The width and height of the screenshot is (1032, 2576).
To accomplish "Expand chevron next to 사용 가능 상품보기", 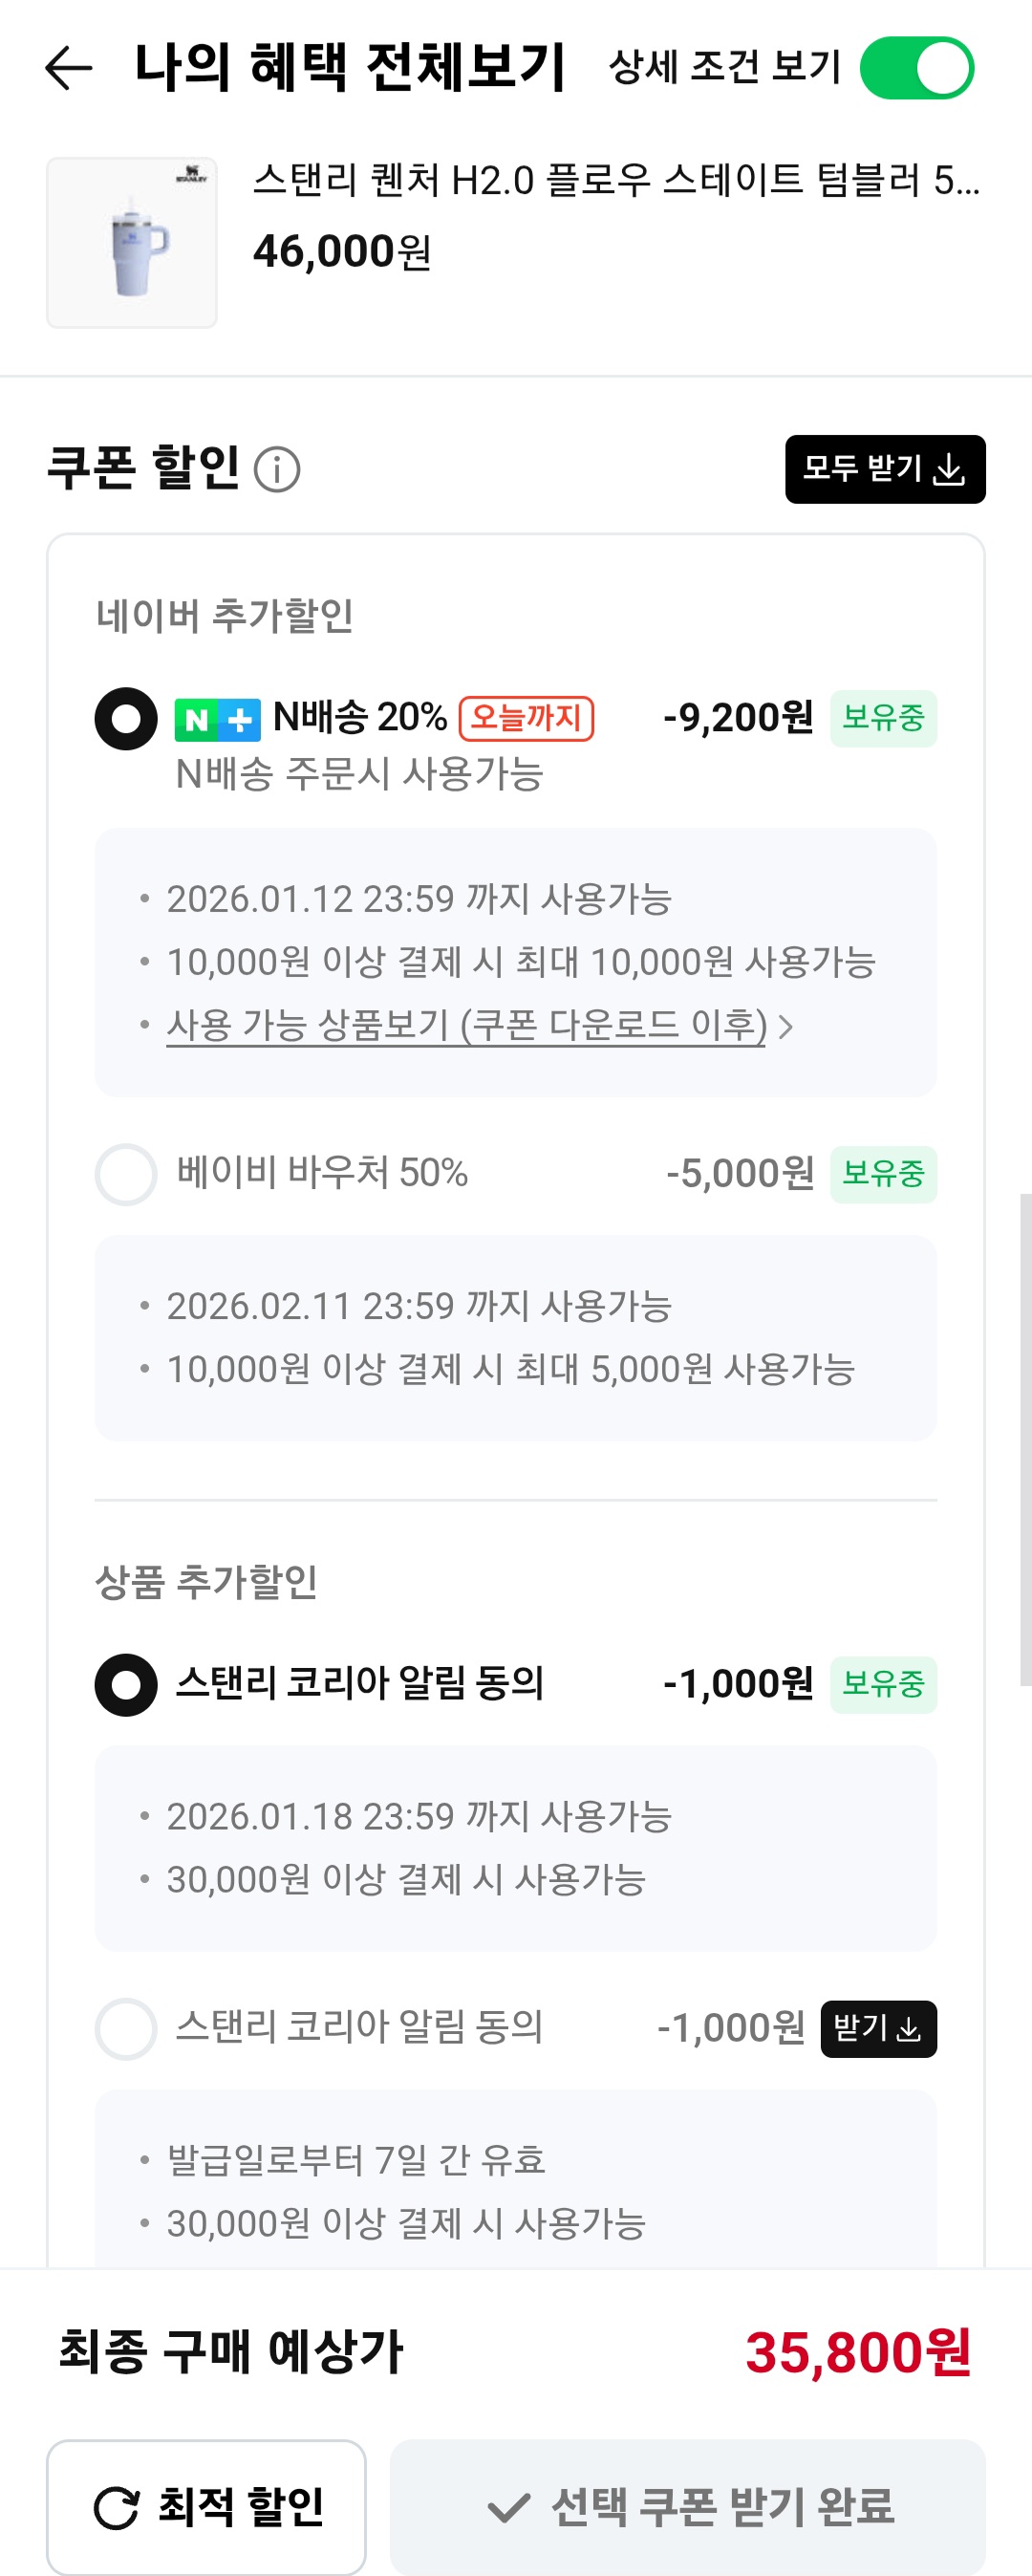I will [786, 1027].
